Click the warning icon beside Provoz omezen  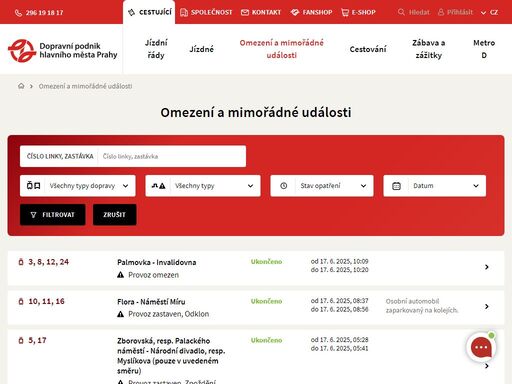coord(121,275)
